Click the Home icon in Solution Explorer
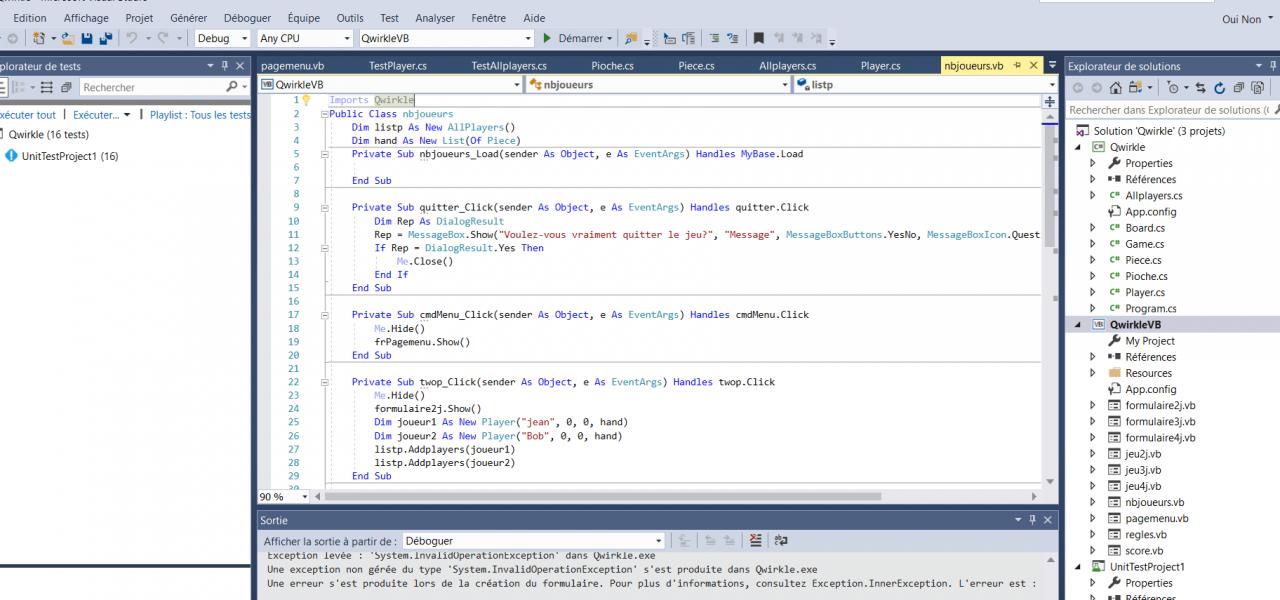The height and width of the screenshot is (600, 1280). point(1116,88)
